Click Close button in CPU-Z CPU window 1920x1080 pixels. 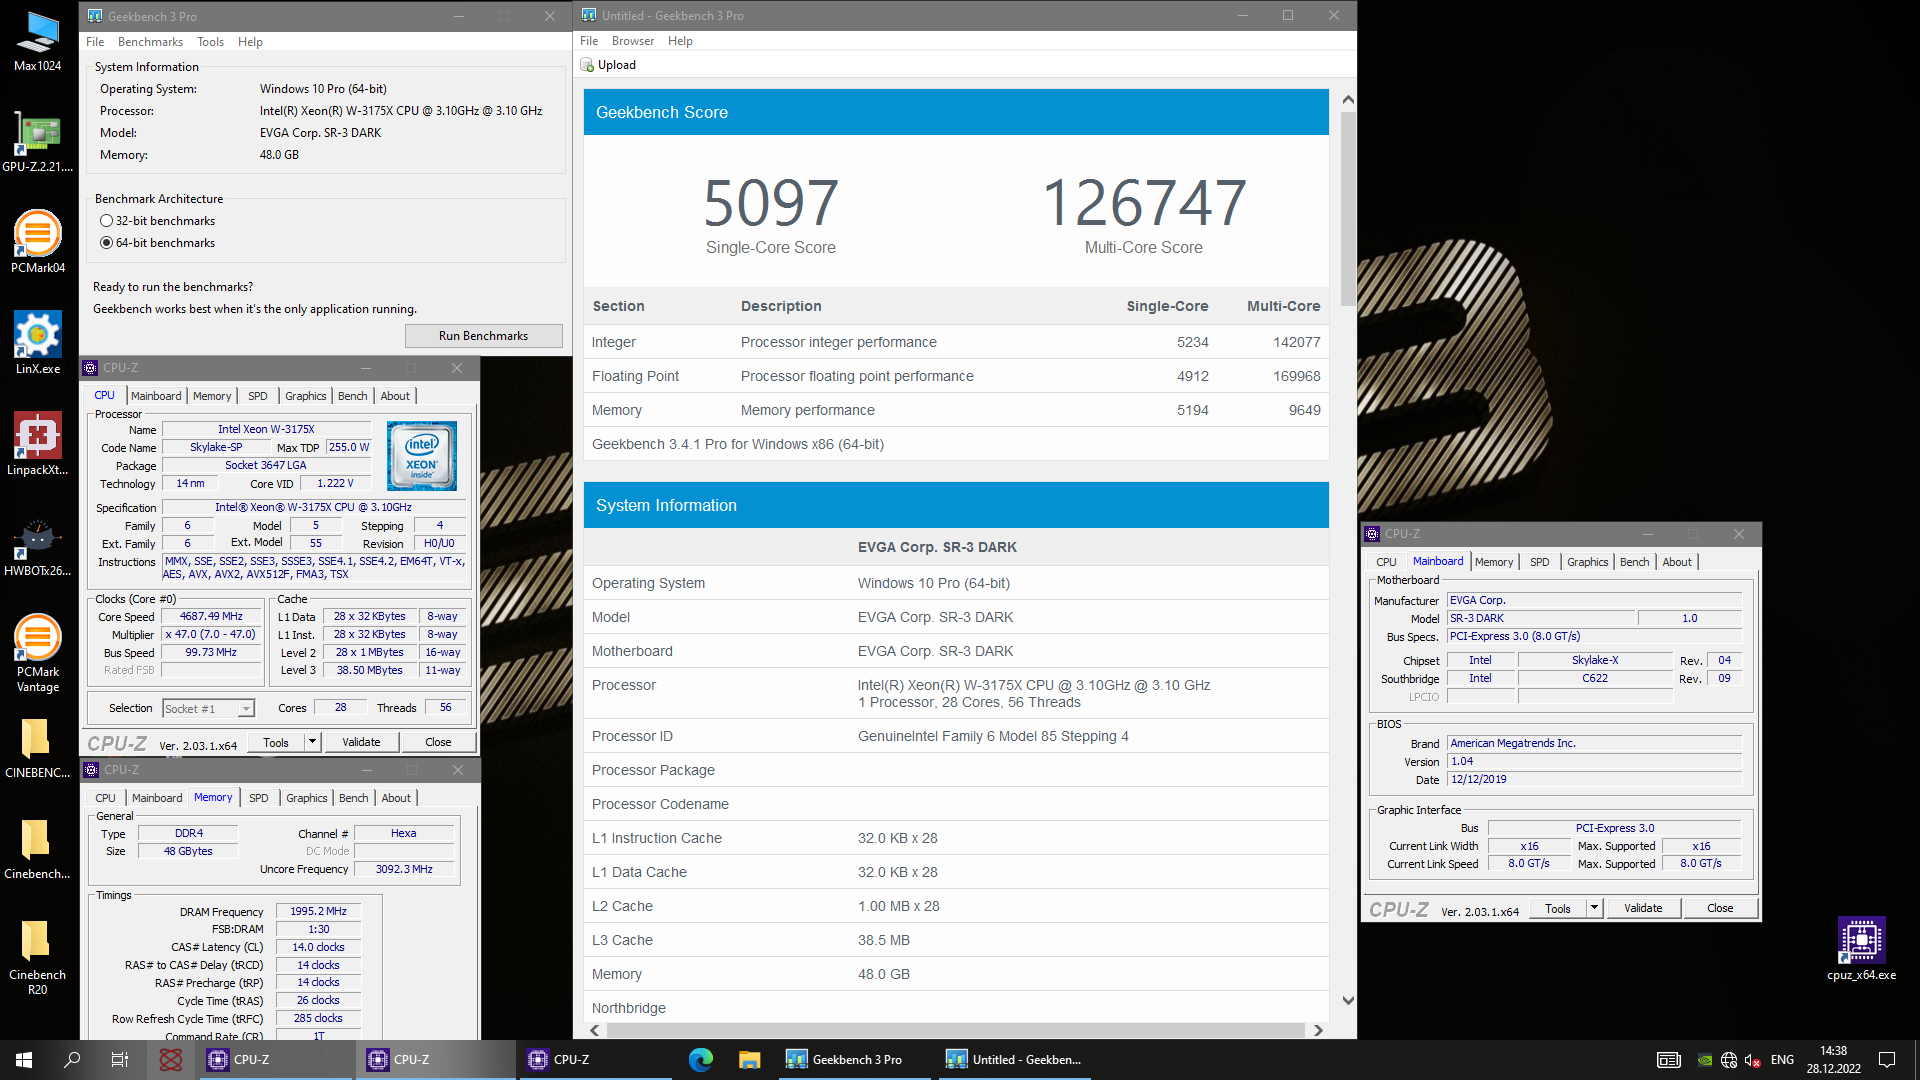(x=438, y=742)
